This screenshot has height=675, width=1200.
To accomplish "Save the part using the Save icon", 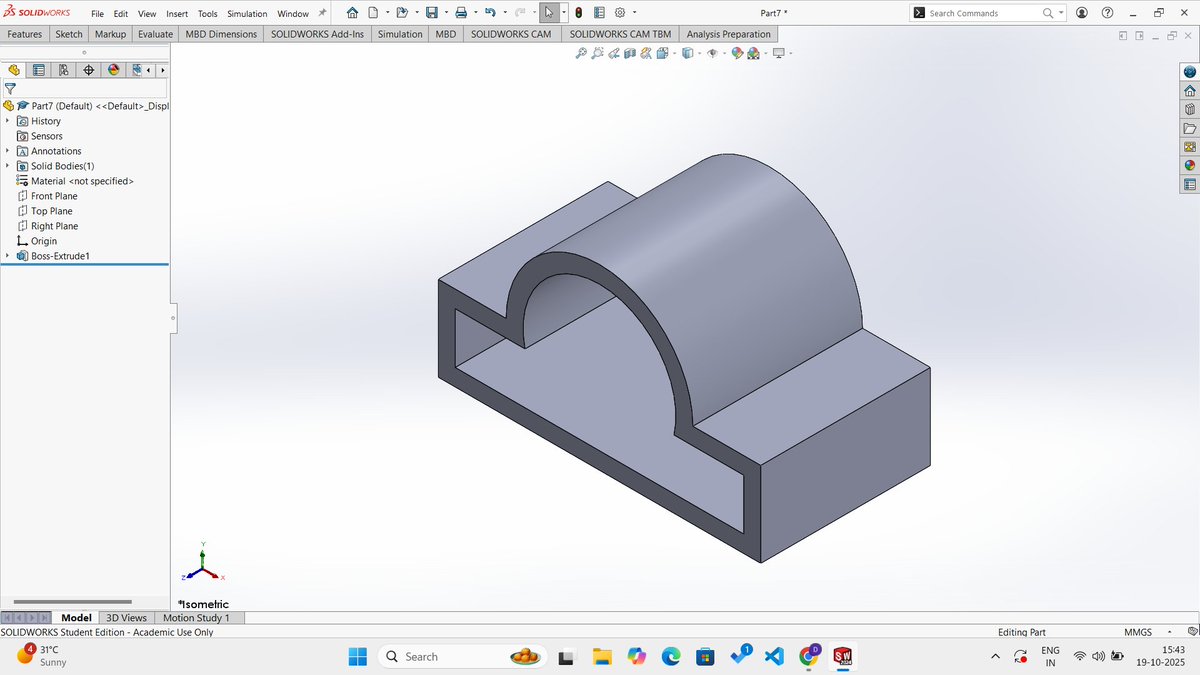I will [431, 13].
